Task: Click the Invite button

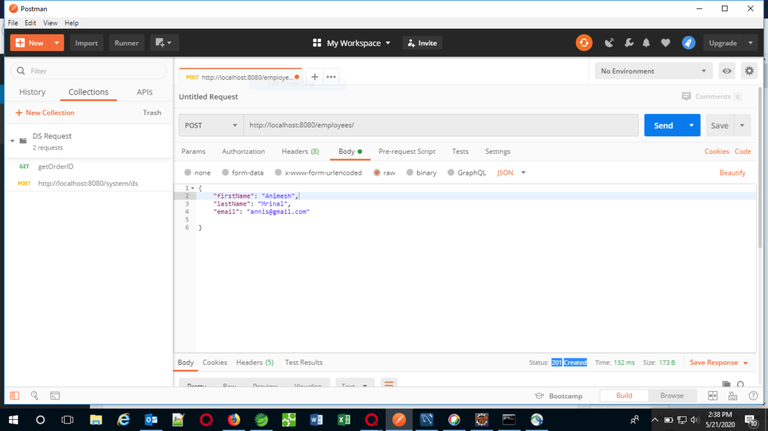Action: pos(422,43)
